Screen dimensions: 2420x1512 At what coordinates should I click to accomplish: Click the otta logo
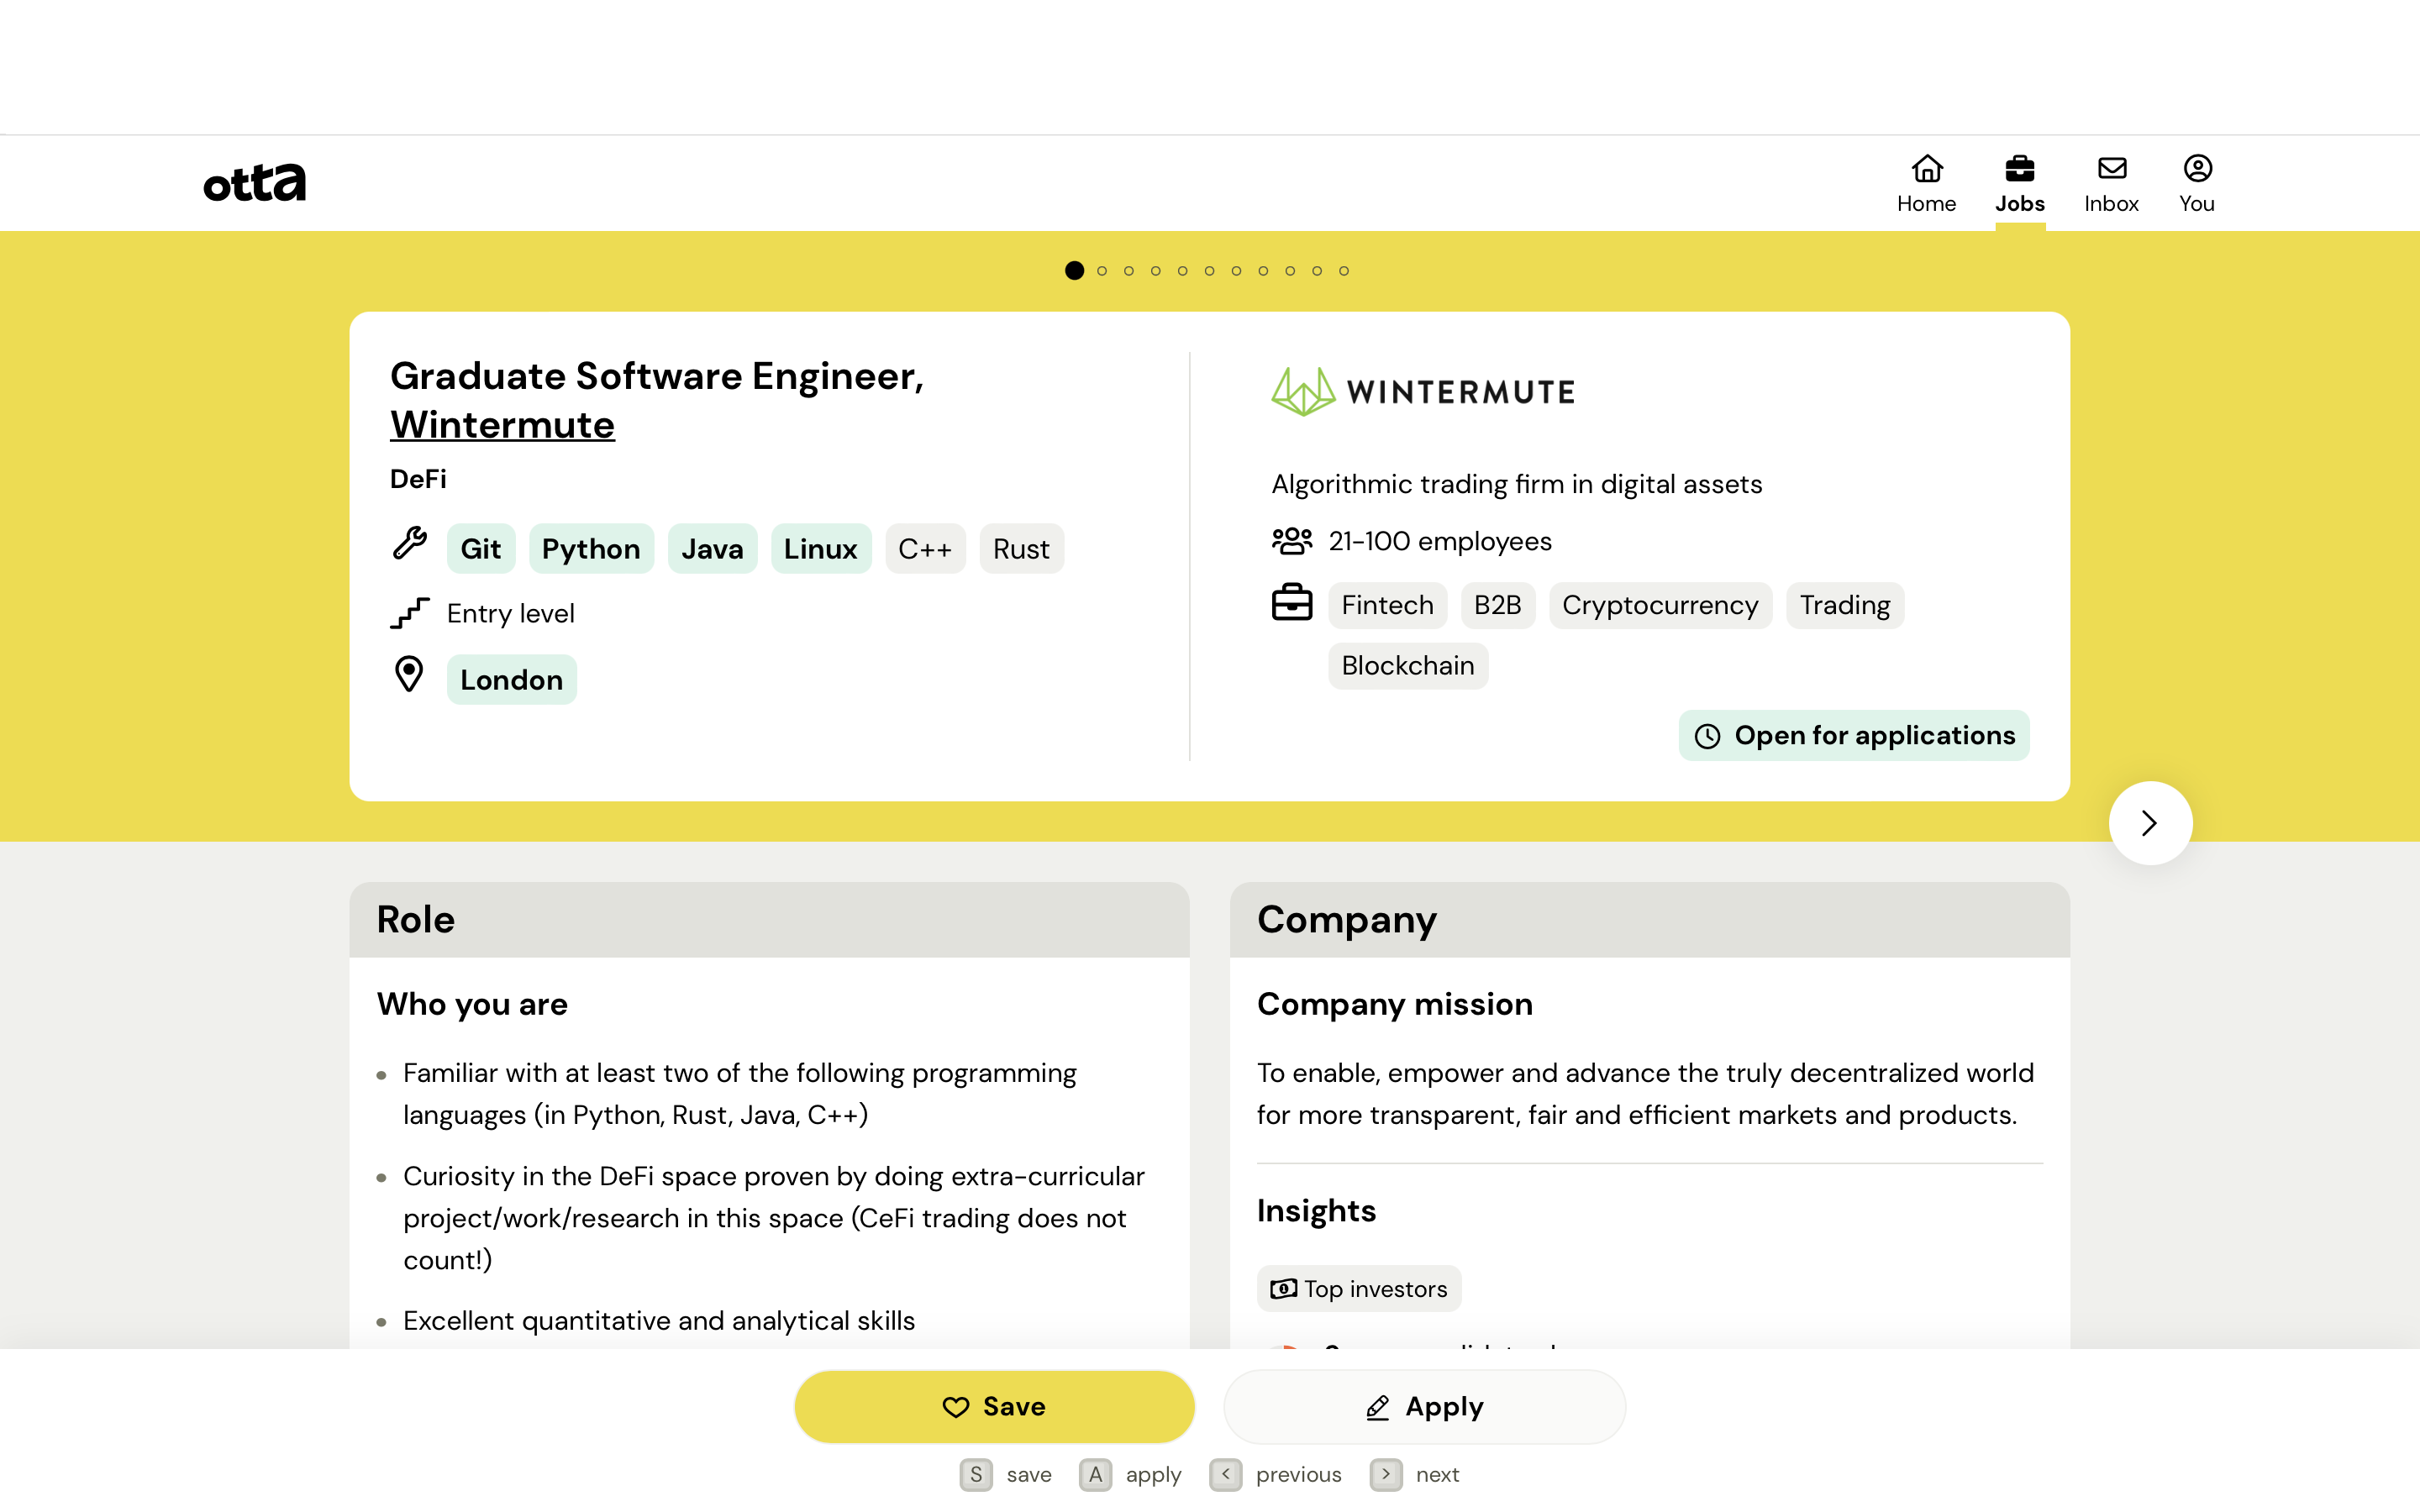point(254,182)
